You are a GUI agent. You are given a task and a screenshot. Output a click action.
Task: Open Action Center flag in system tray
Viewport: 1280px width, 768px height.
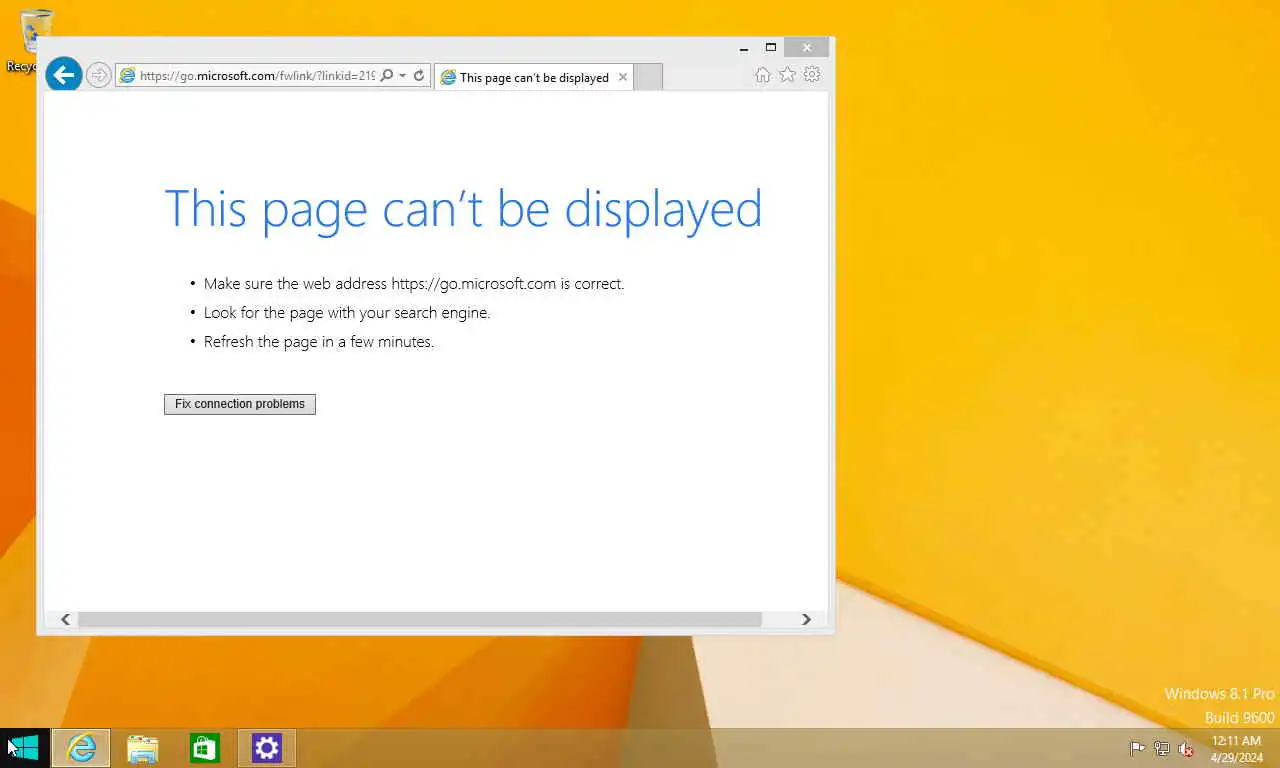(1137, 748)
